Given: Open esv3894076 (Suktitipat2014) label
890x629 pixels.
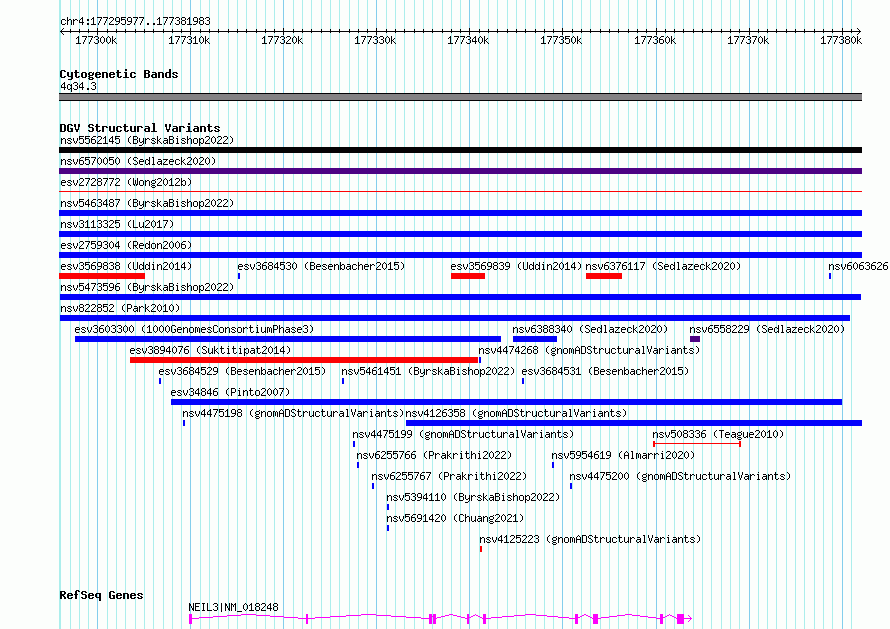Looking at the screenshot, I should click(210, 350).
